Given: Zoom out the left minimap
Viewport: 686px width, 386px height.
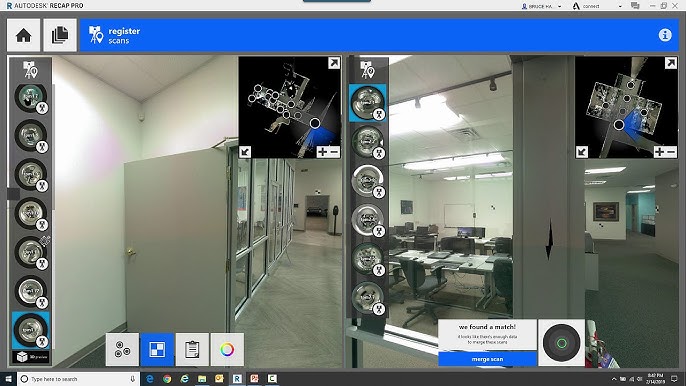Looking at the screenshot, I should (x=334, y=152).
